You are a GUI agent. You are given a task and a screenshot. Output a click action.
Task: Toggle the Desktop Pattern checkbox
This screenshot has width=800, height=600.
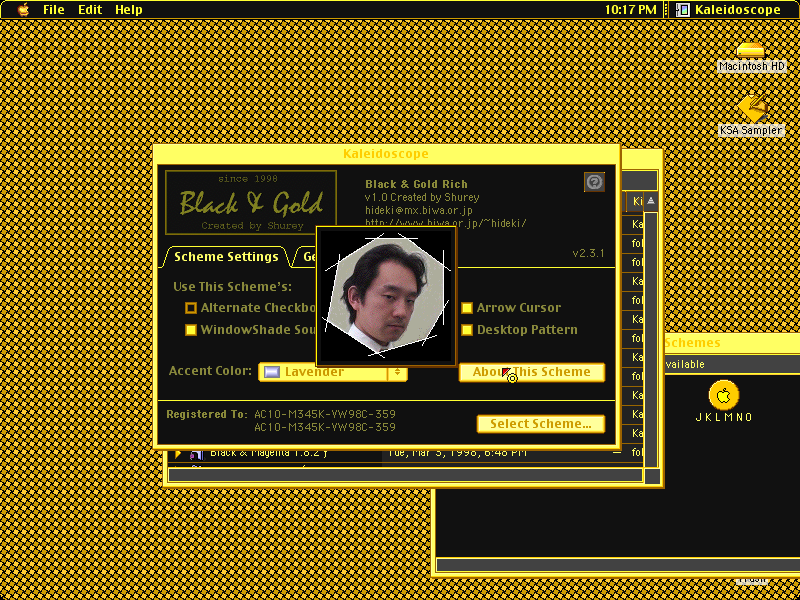467,330
